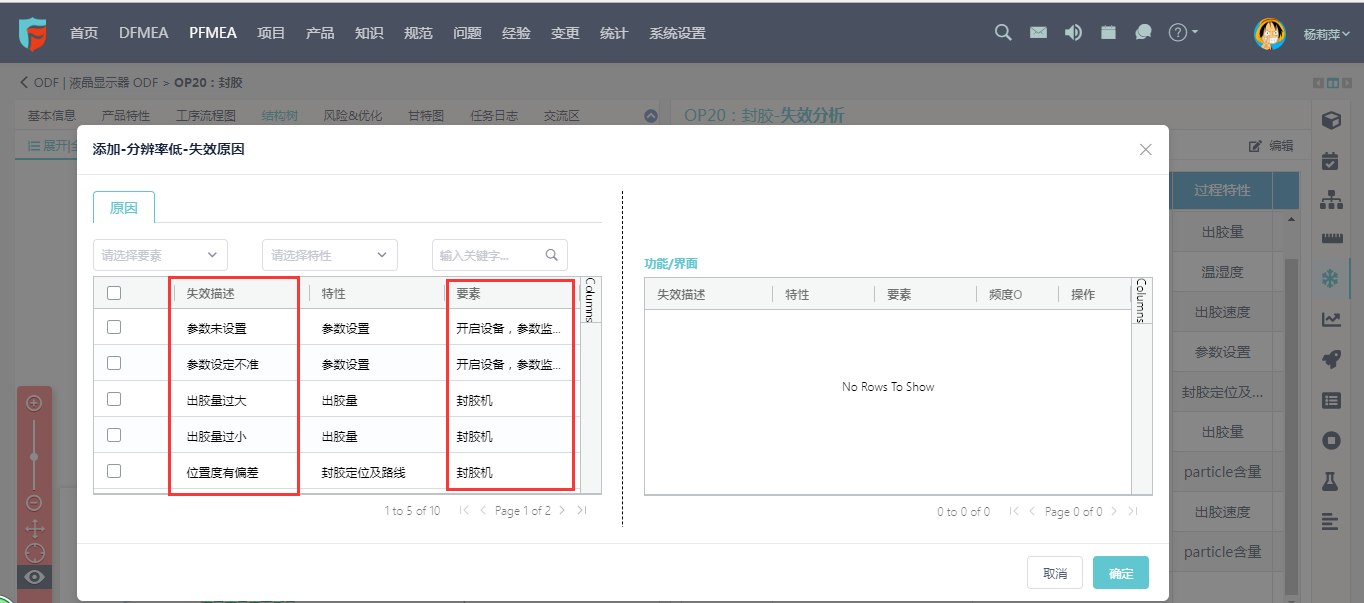Go to next page in left table
Image resolution: width=1364 pixels, height=603 pixels.
pyautogui.click(x=562, y=510)
